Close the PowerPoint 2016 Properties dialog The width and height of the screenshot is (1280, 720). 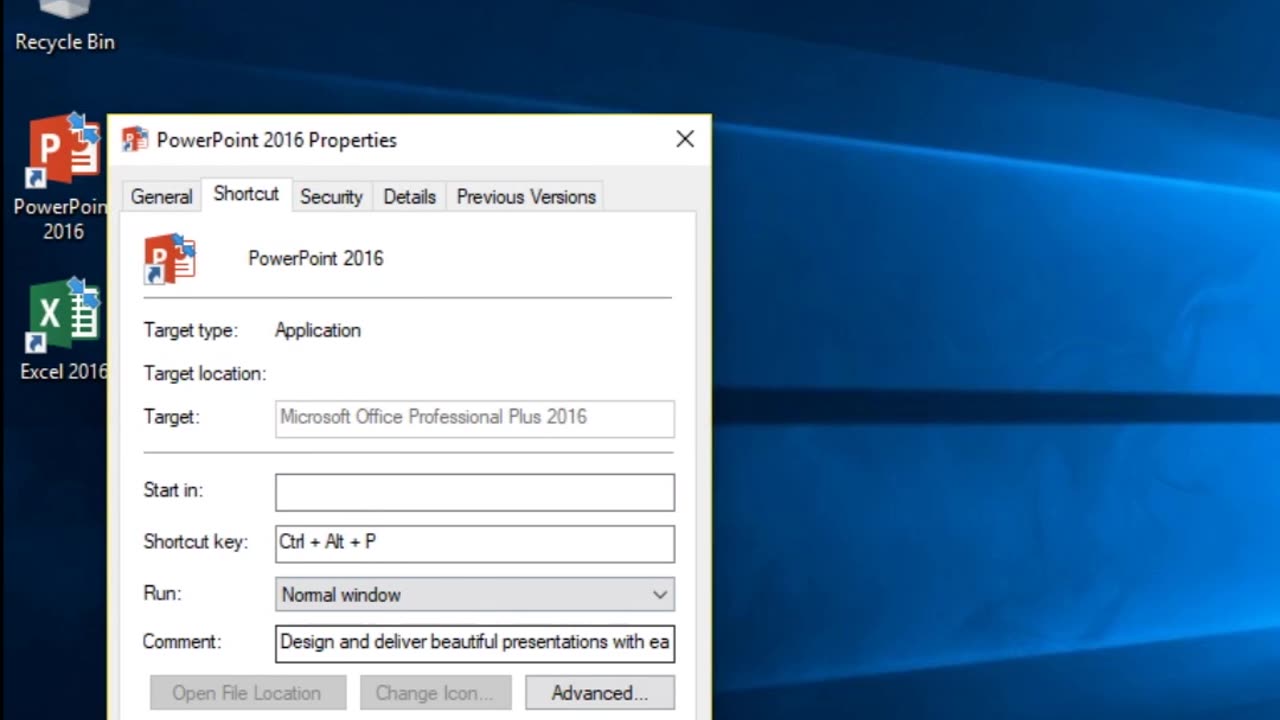(685, 140)
